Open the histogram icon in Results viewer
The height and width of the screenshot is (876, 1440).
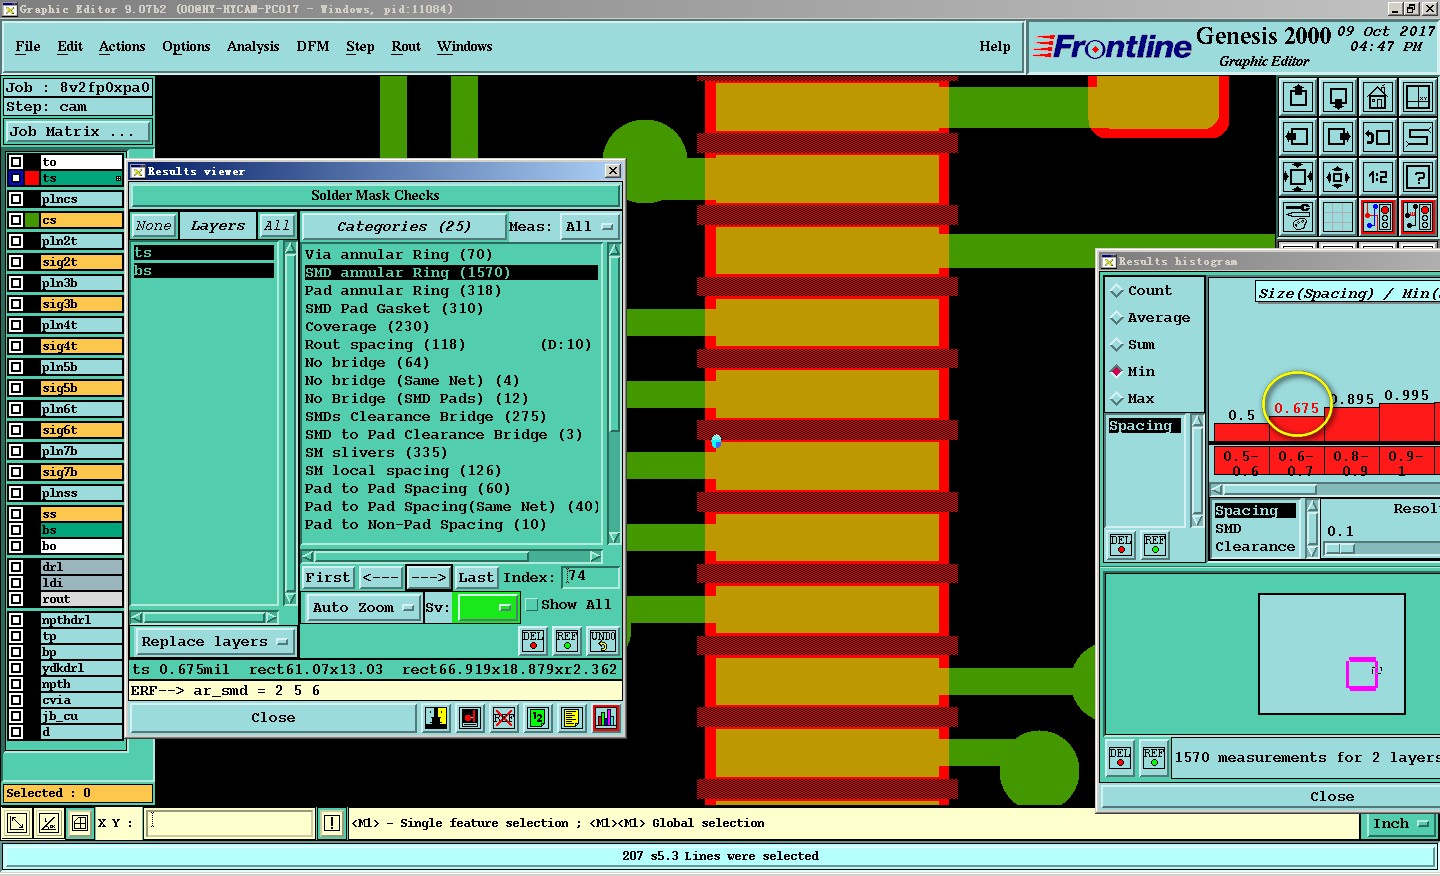pyautogui.click(x=606, y=718)
